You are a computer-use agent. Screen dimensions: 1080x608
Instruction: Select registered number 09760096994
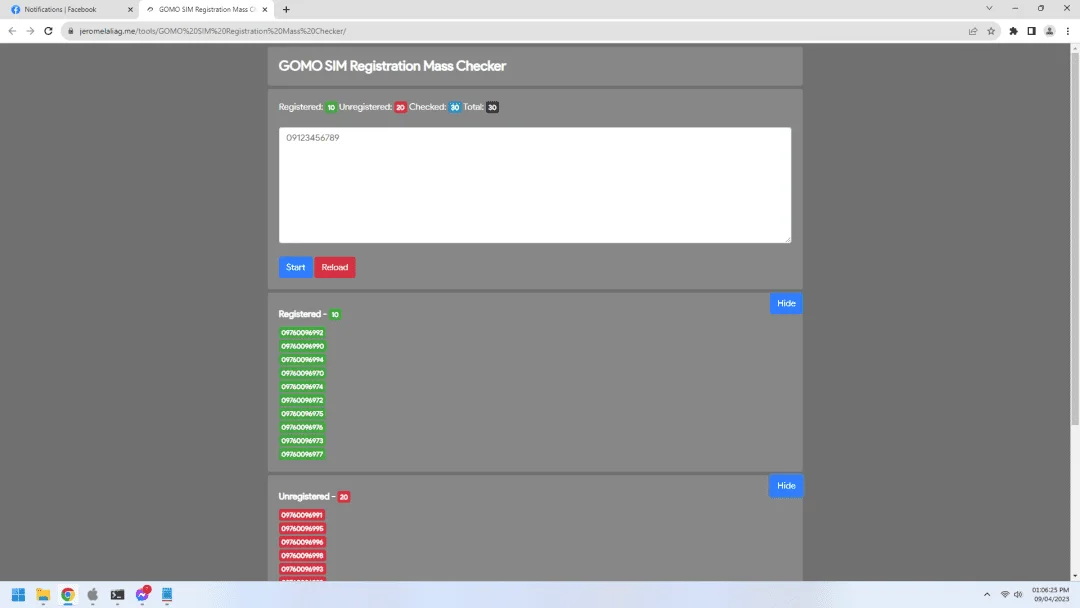coord(302,359)
